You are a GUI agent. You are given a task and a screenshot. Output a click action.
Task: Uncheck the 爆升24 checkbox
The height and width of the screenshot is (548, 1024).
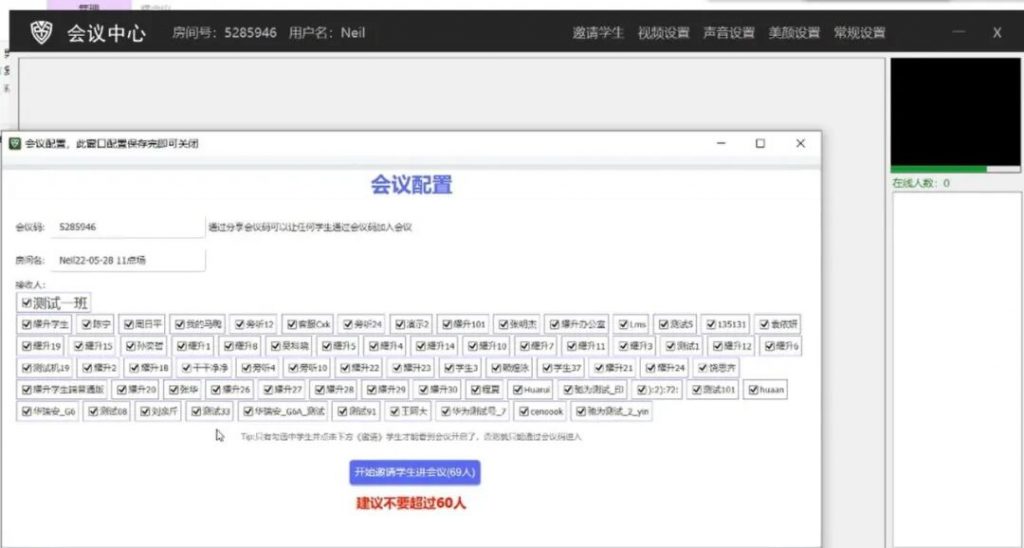[x=650, y=368]
